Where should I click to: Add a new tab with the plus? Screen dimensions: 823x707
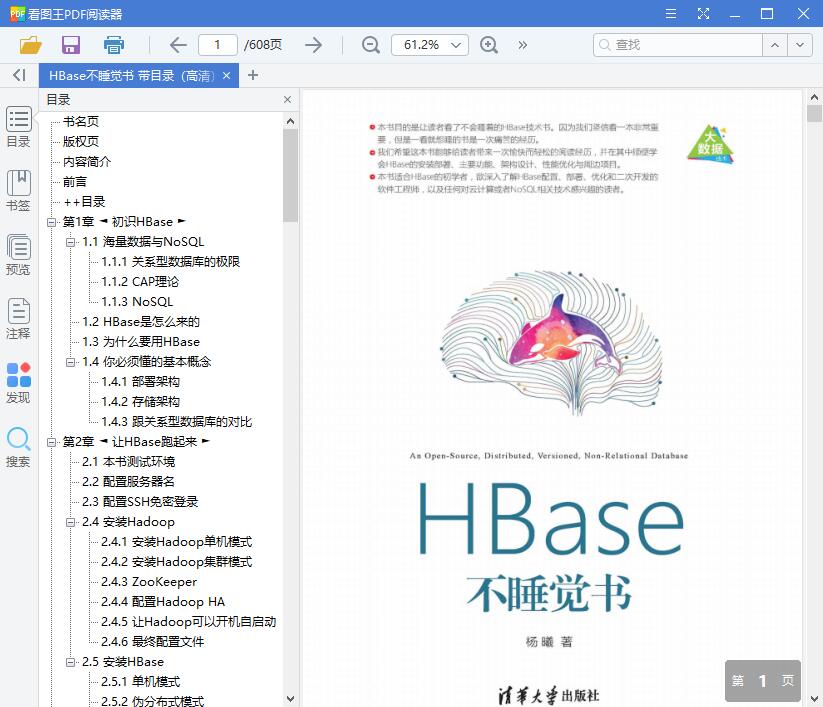(253, 76)
